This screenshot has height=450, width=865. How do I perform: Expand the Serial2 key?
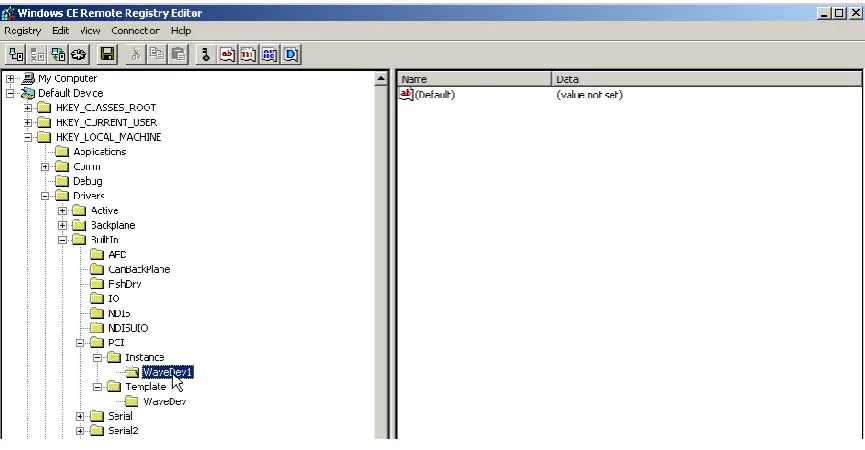point(80,431)
